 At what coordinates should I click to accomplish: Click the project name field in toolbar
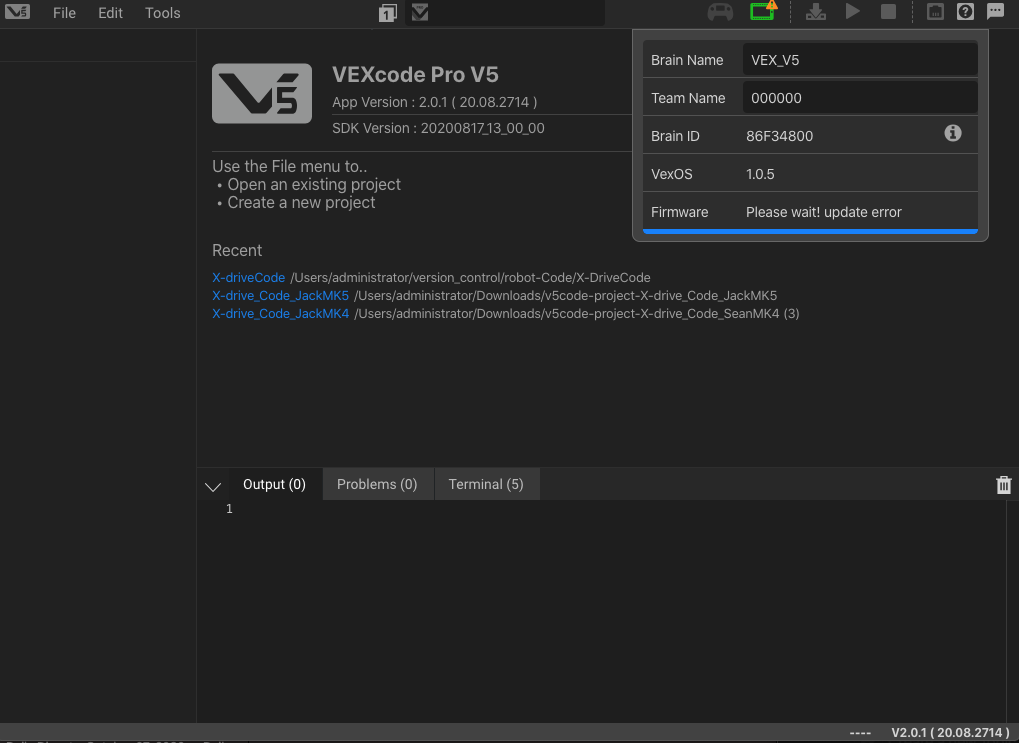point(505,13)
